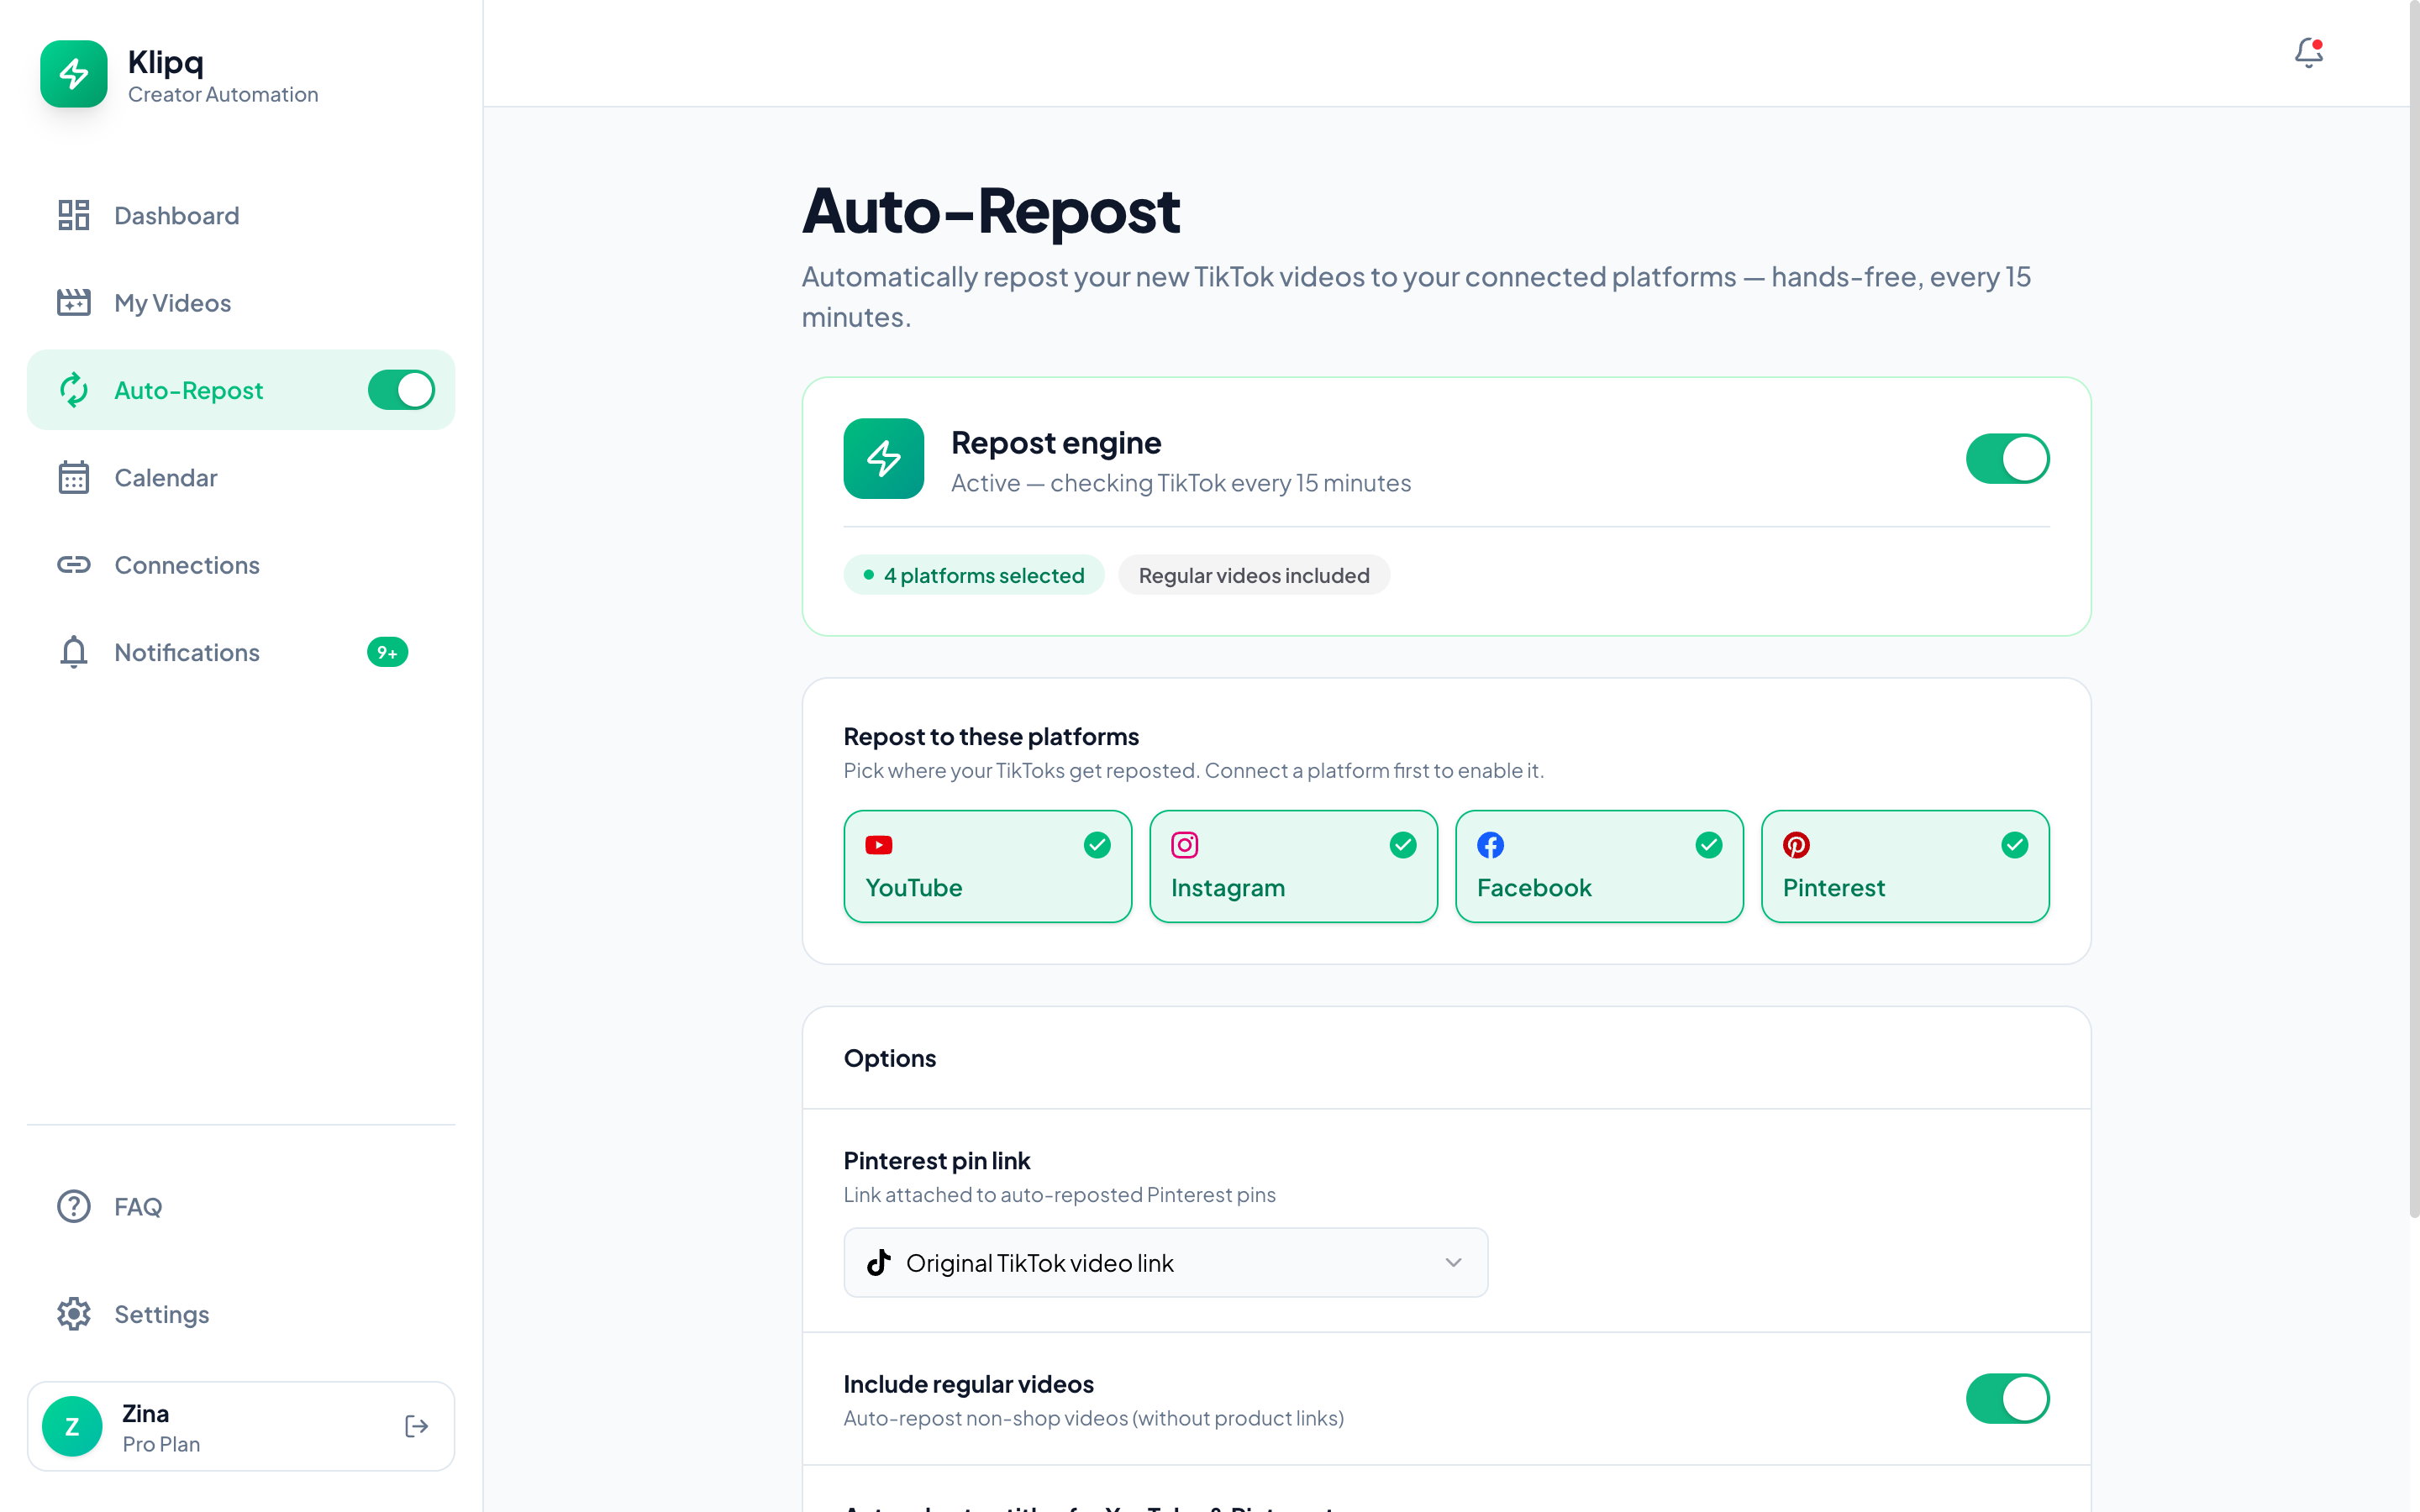Click the Pinterest pin link label
The width and height of the screenshot is (2420, 1512).
[936, 1160]
